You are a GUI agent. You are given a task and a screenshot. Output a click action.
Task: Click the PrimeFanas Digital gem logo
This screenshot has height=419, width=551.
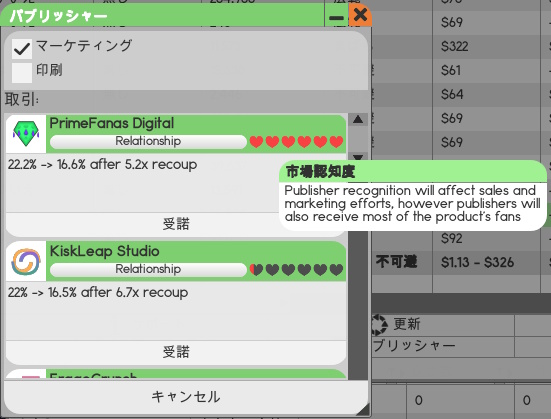pos(26,134)
